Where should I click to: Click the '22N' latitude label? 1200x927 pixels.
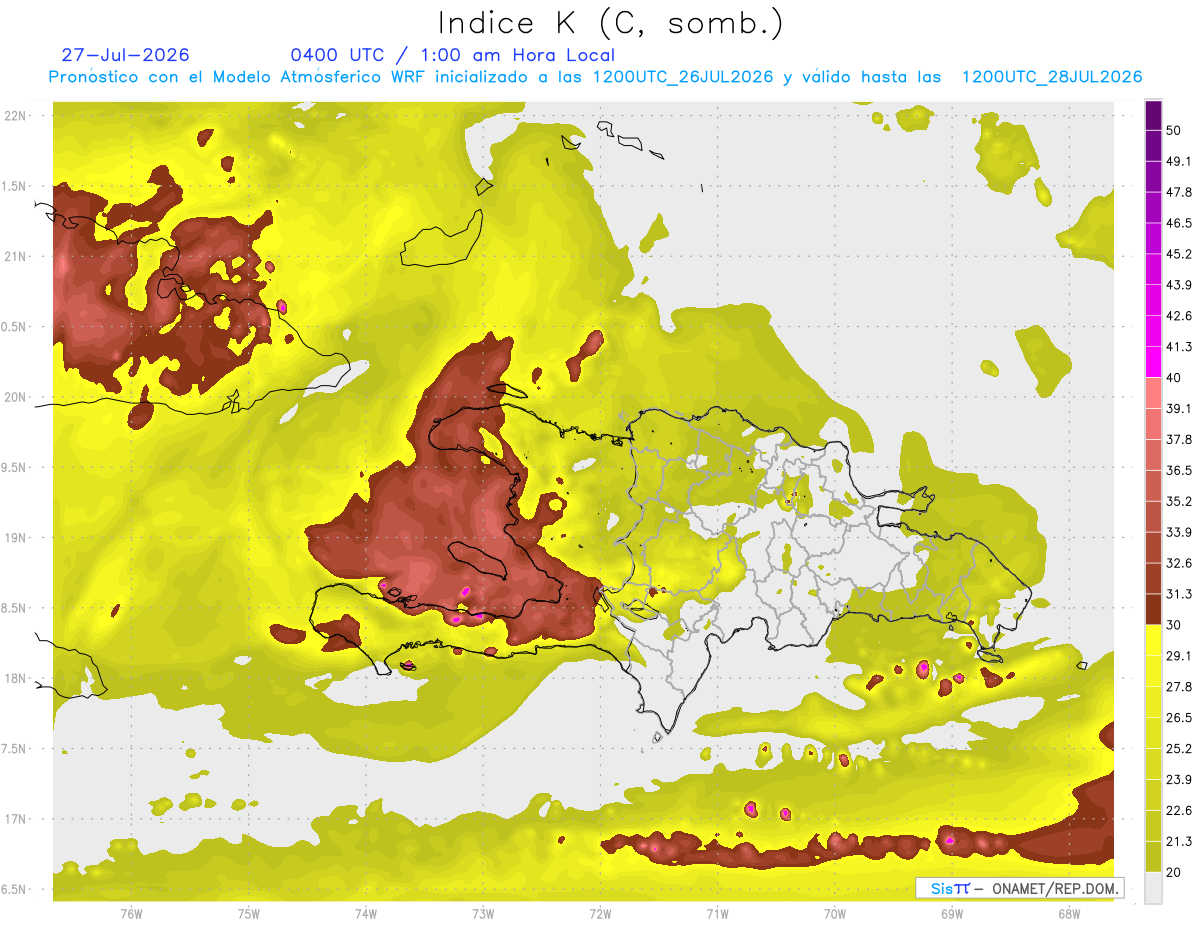coord(16,115)
